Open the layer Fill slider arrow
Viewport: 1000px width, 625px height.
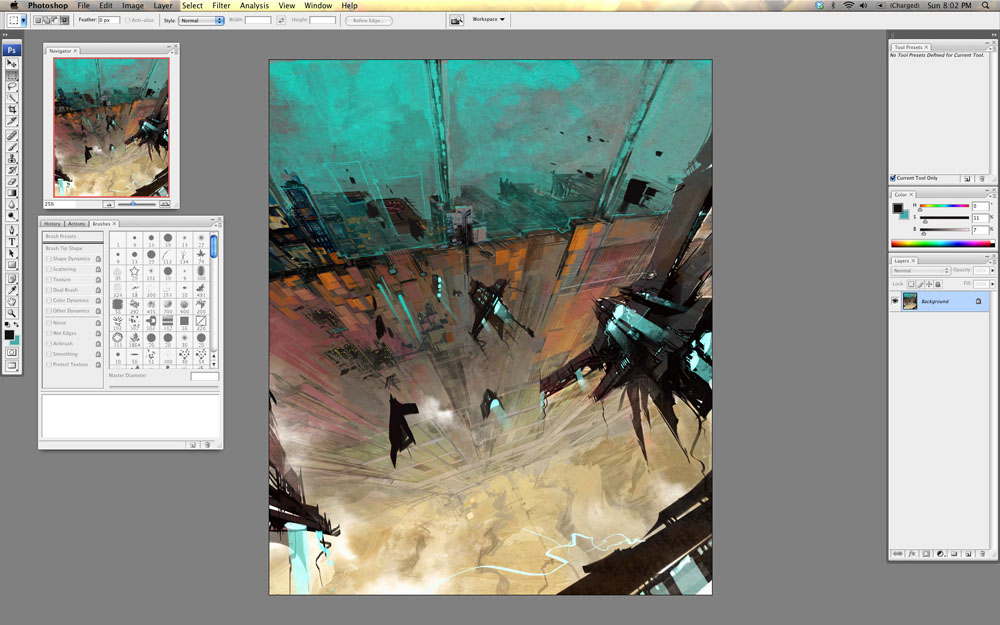(x=992, y=284)
